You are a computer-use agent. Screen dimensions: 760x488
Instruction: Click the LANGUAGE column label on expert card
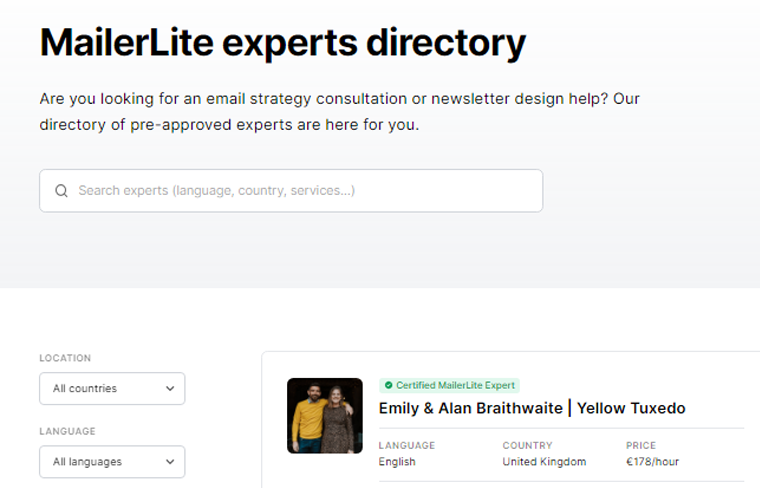(x=407, y=445)
